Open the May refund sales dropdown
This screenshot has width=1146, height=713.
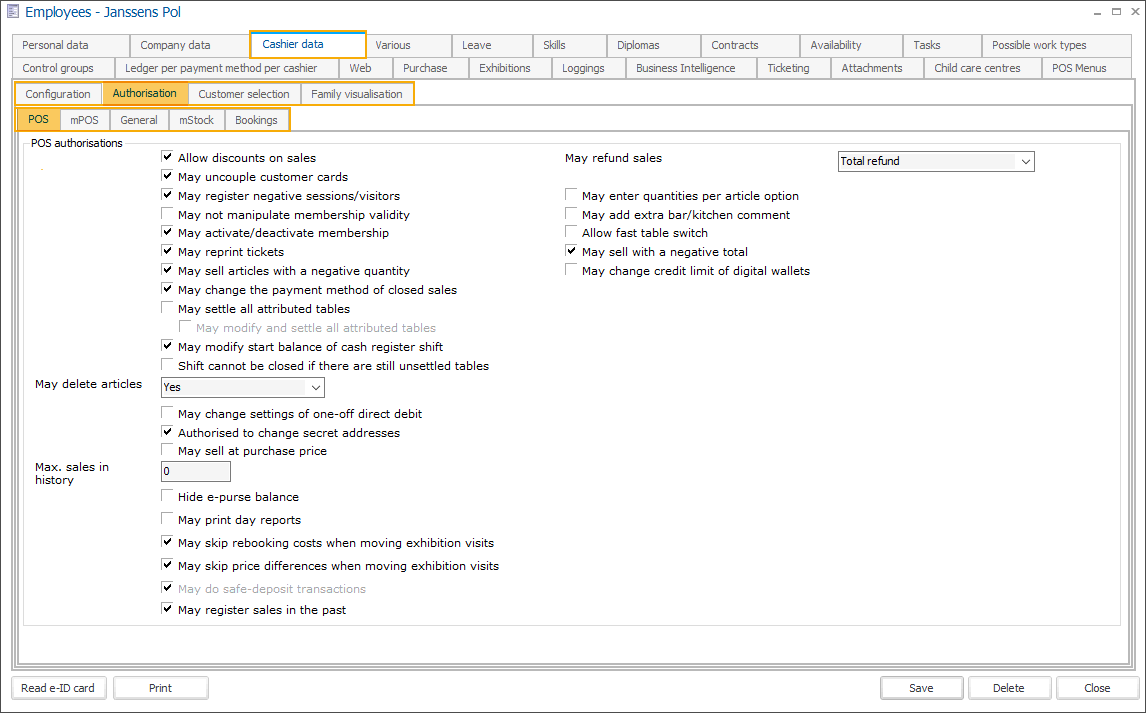pos(1026,161)
